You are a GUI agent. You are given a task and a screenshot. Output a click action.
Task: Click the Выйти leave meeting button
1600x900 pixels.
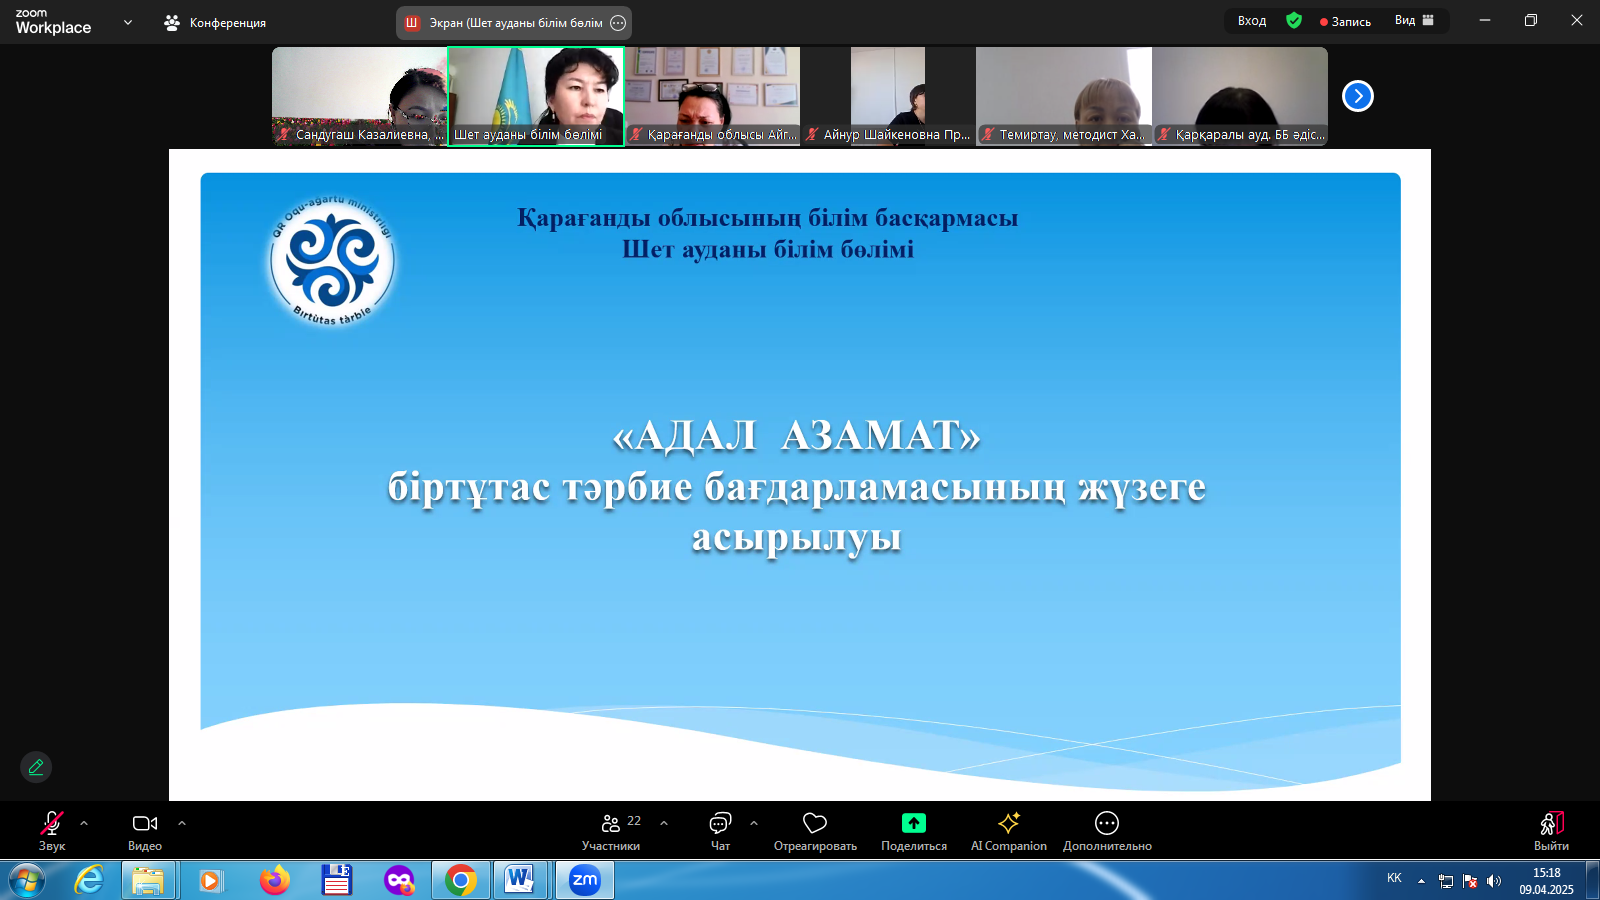point(1551,830)
